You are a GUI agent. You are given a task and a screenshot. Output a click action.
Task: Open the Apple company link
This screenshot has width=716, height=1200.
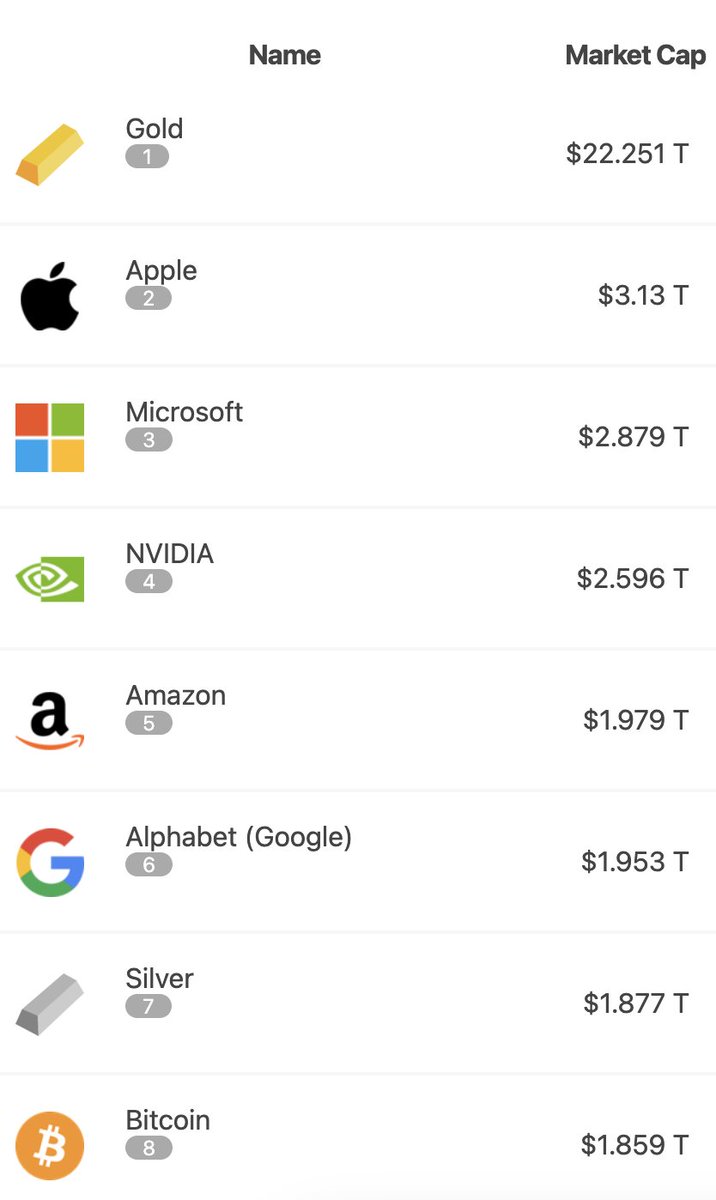coord(161,271)
